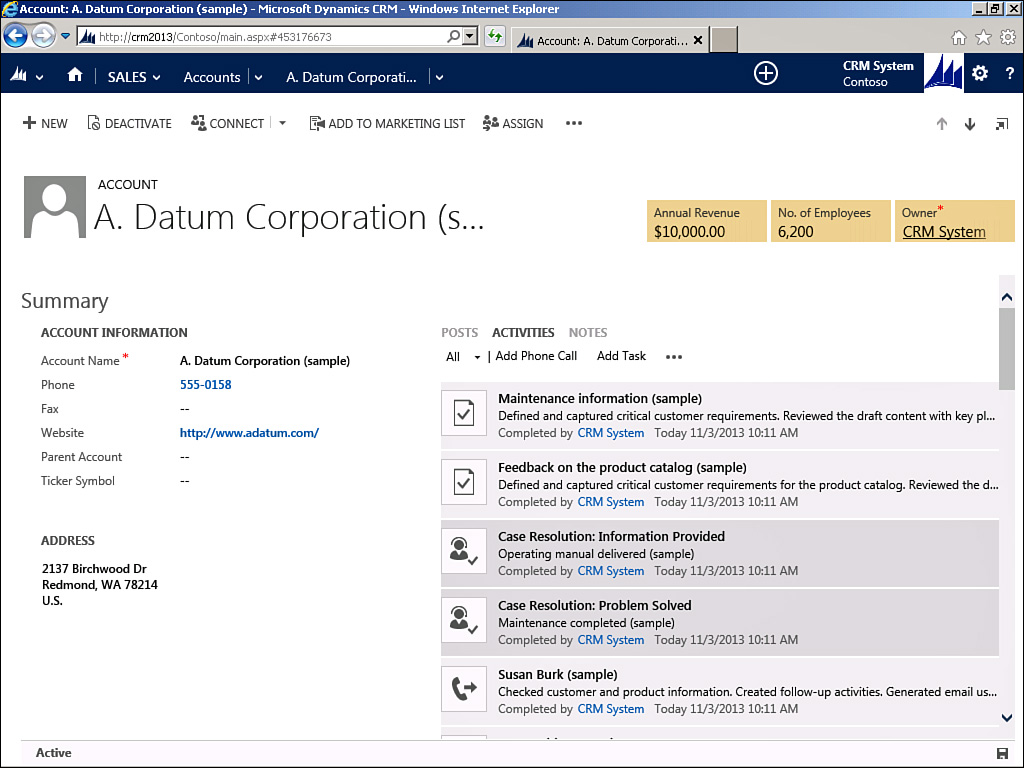This screenshot has height=768, width=1024.
Task: Expand the Accounts chevron dropdown
Action: (x=259, y=77)
